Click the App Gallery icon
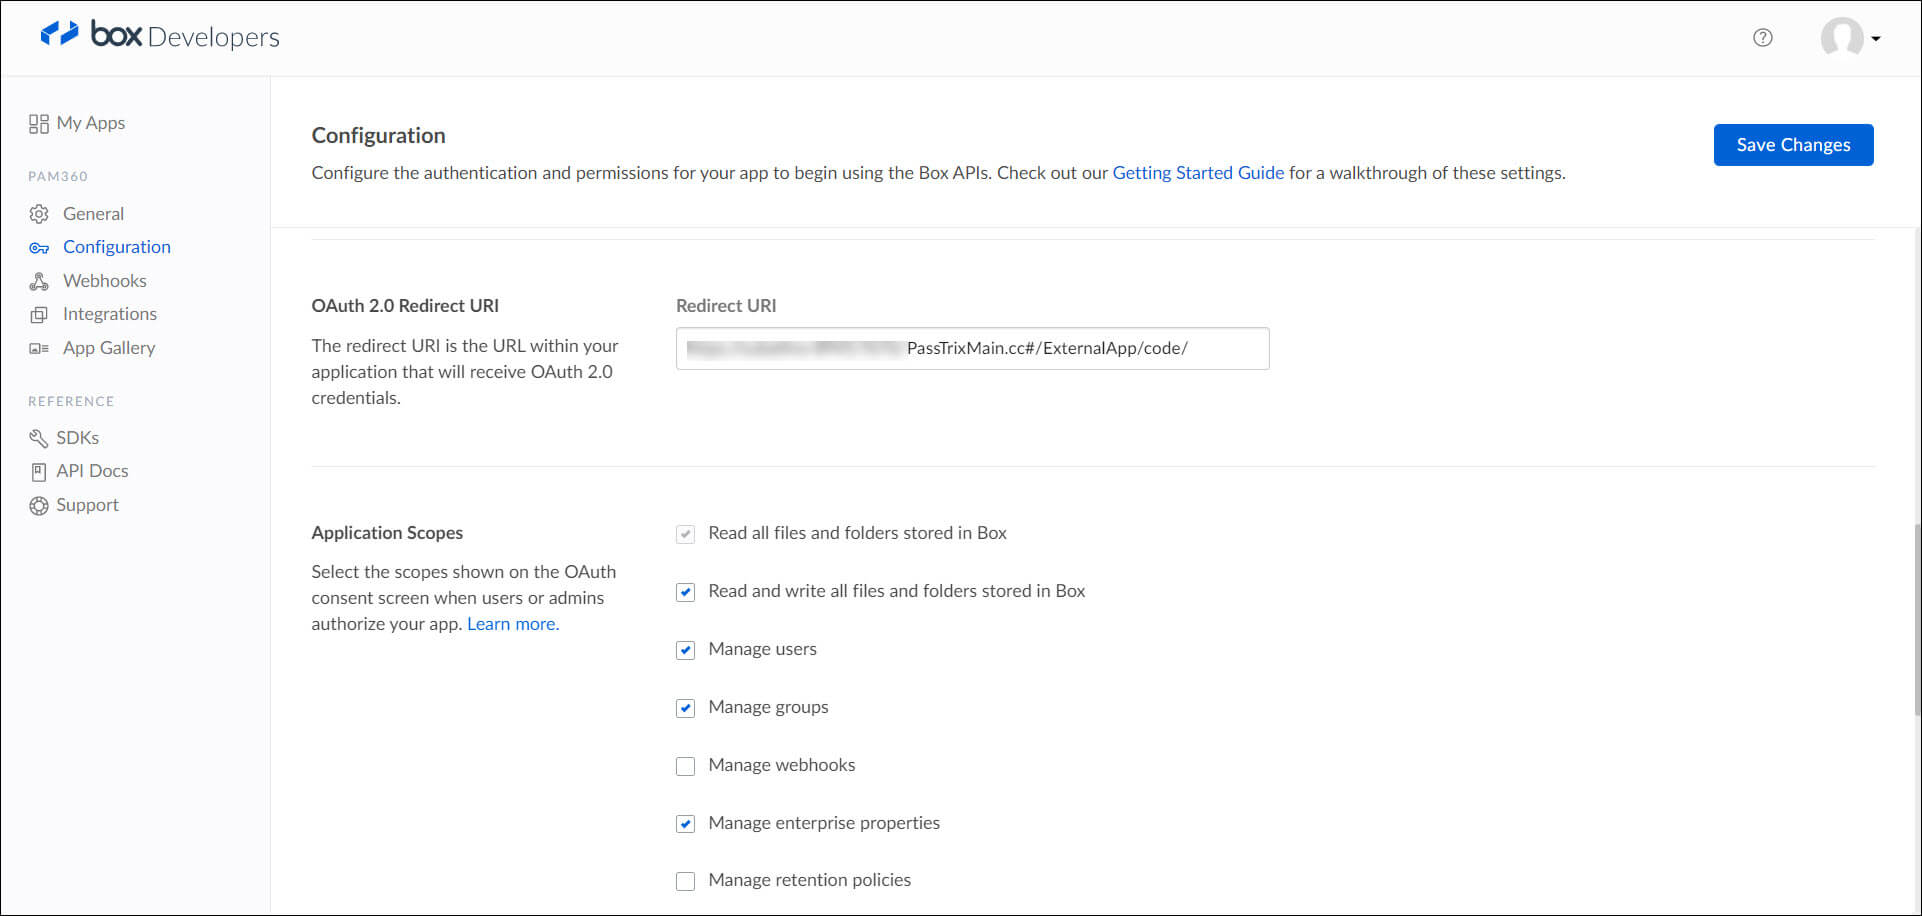Viewport: 1922px width, 916px height. click(39, 348)
